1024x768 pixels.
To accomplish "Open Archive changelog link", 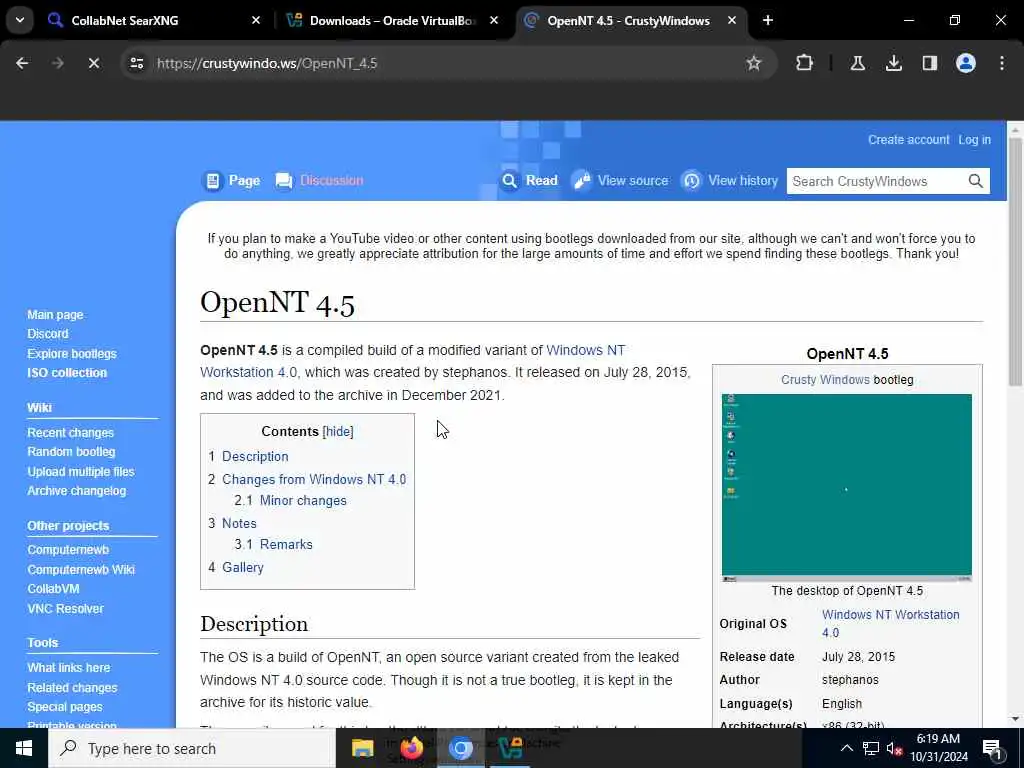I will [76, 491].
